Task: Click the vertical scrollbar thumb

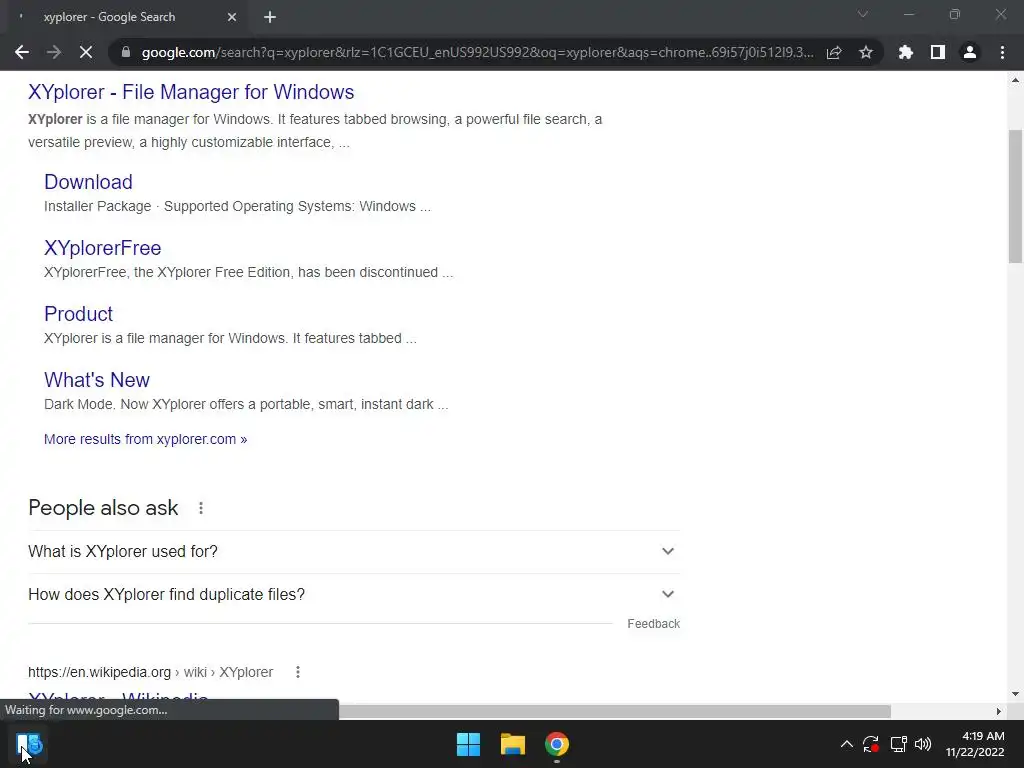Action: 1016,196
